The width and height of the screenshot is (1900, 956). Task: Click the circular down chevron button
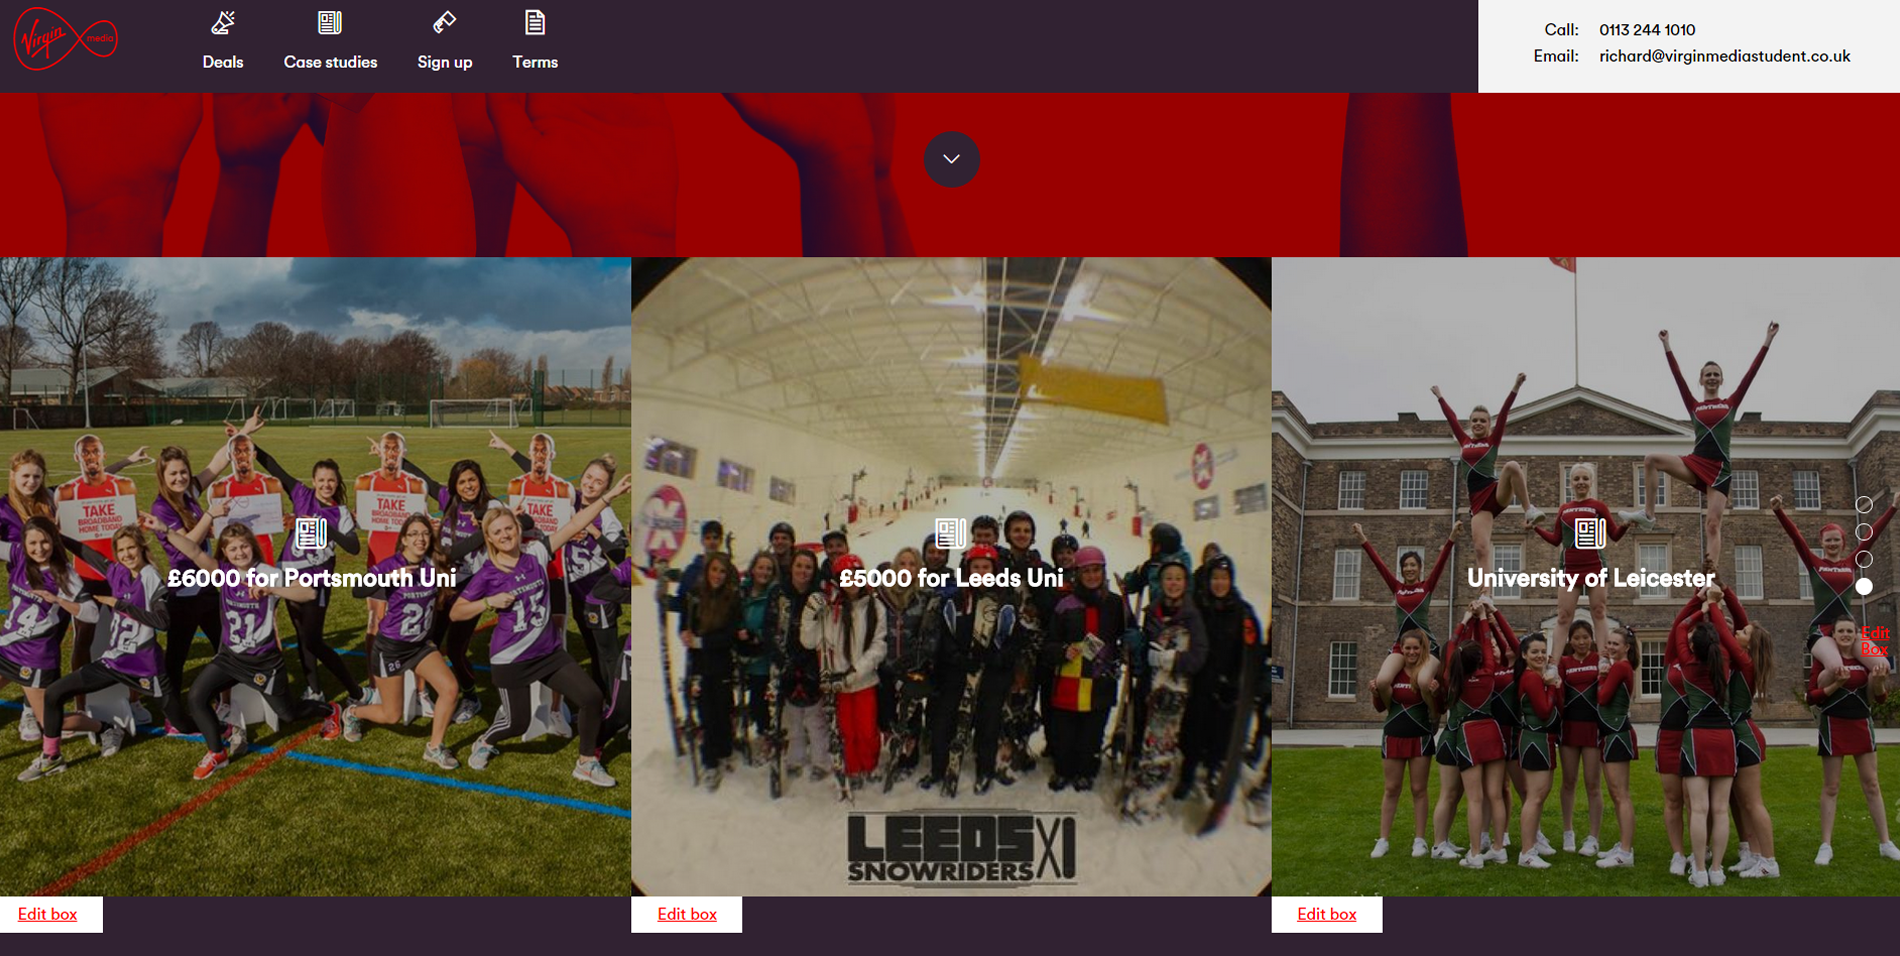[x=951, y=159]
